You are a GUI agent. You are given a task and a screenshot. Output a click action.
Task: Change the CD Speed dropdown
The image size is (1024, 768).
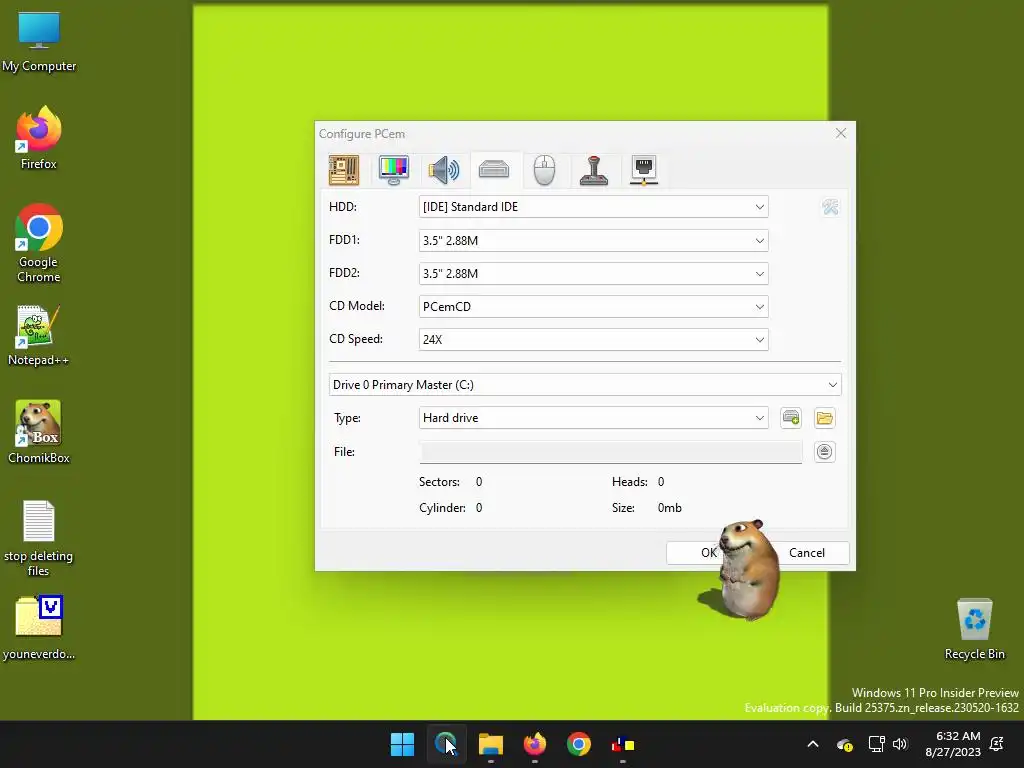pos(594,340)
